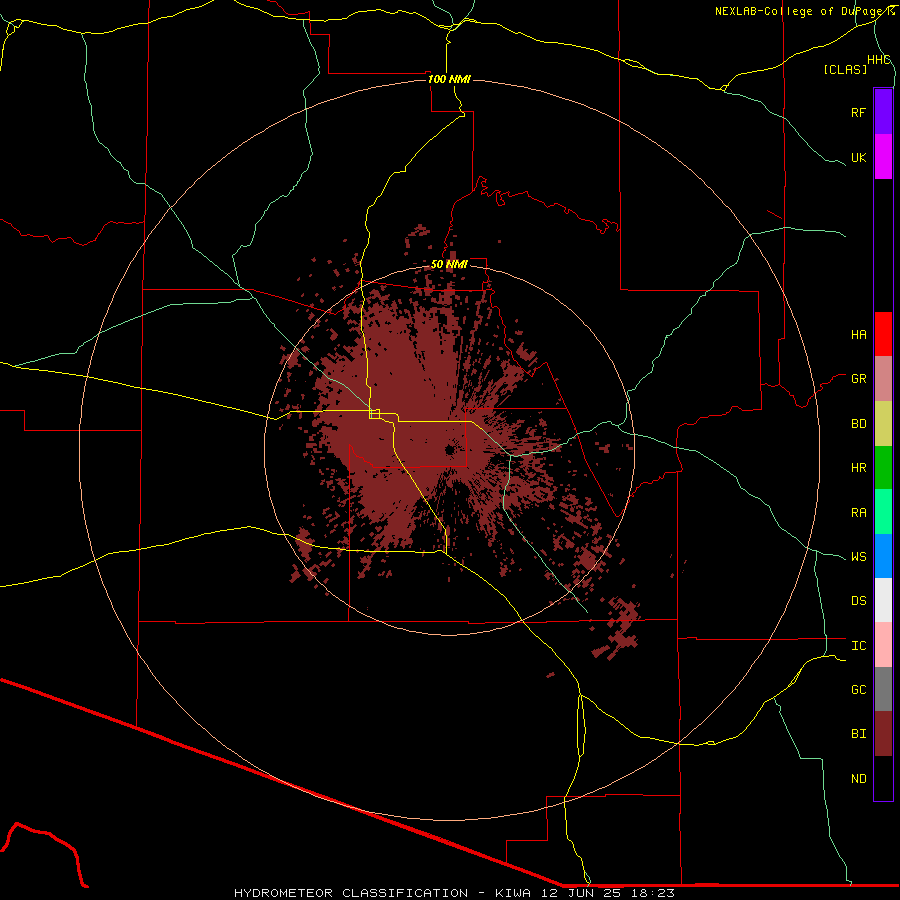The image size is (900, 900).
Task: Click the WS legend label
Action: click(858, 557)
